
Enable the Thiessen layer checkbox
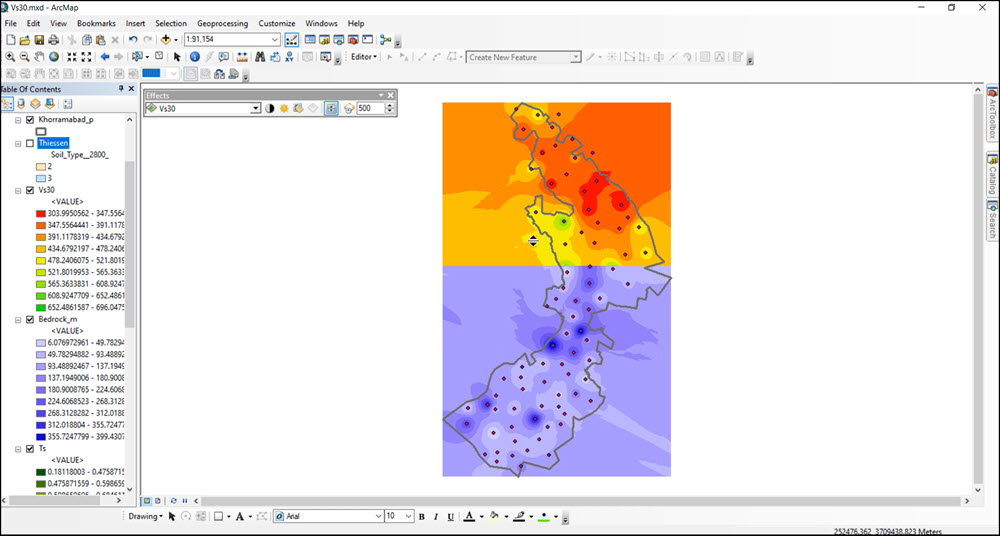(30, 143)
